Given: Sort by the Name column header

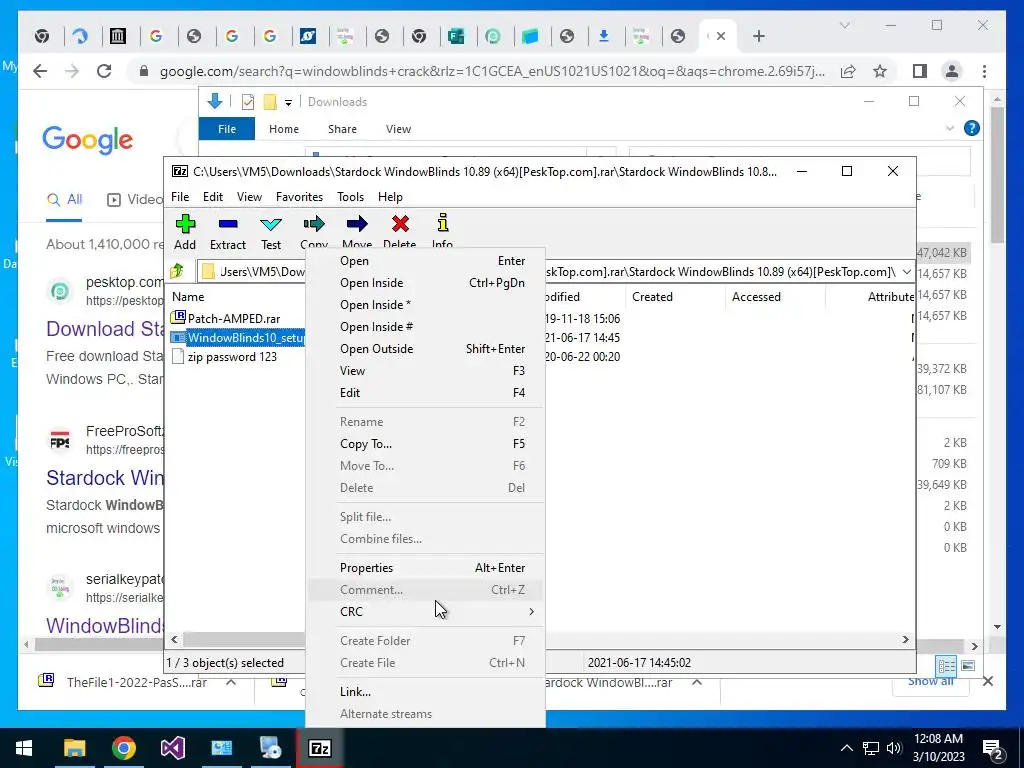Looking at the screenshot, I should pyautogui.click(x=188, y=296).
